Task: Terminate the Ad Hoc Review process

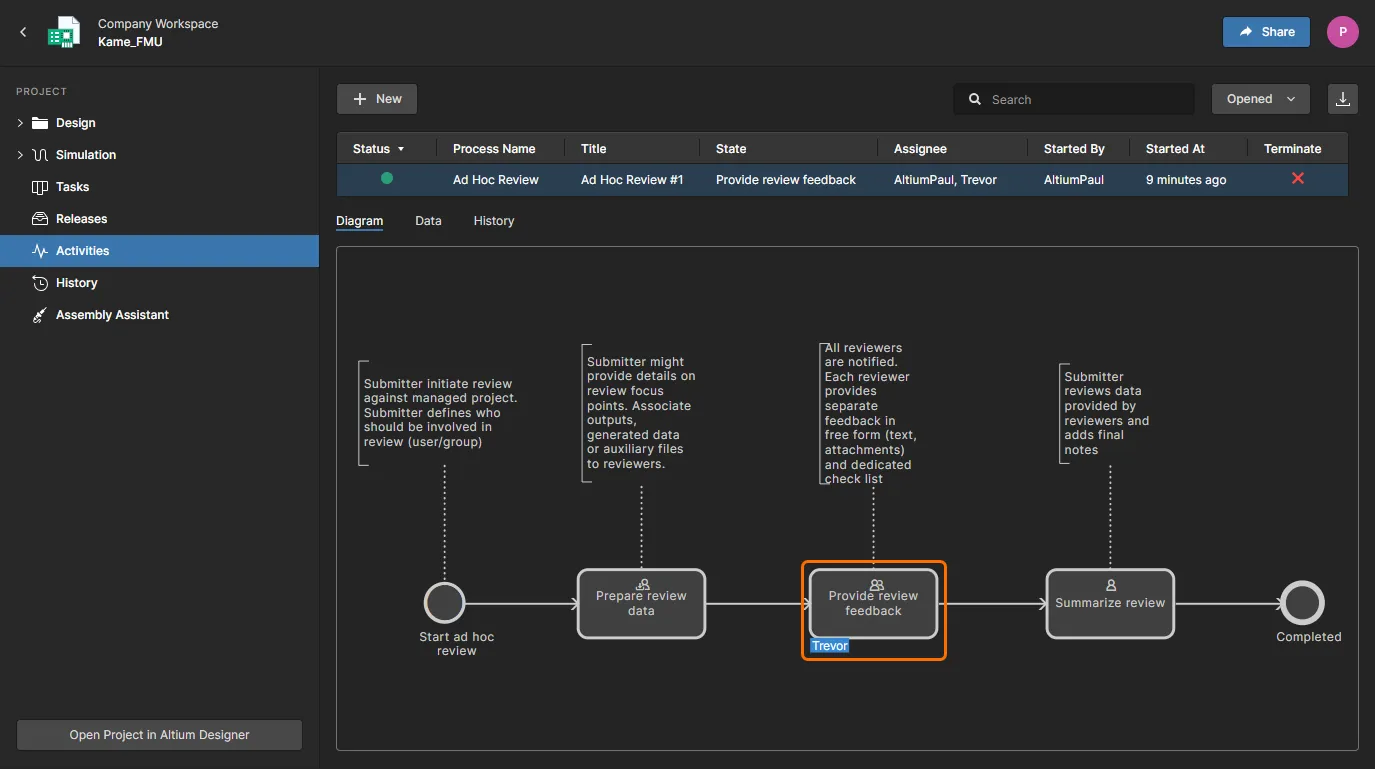Action: tap(1297, 179)
